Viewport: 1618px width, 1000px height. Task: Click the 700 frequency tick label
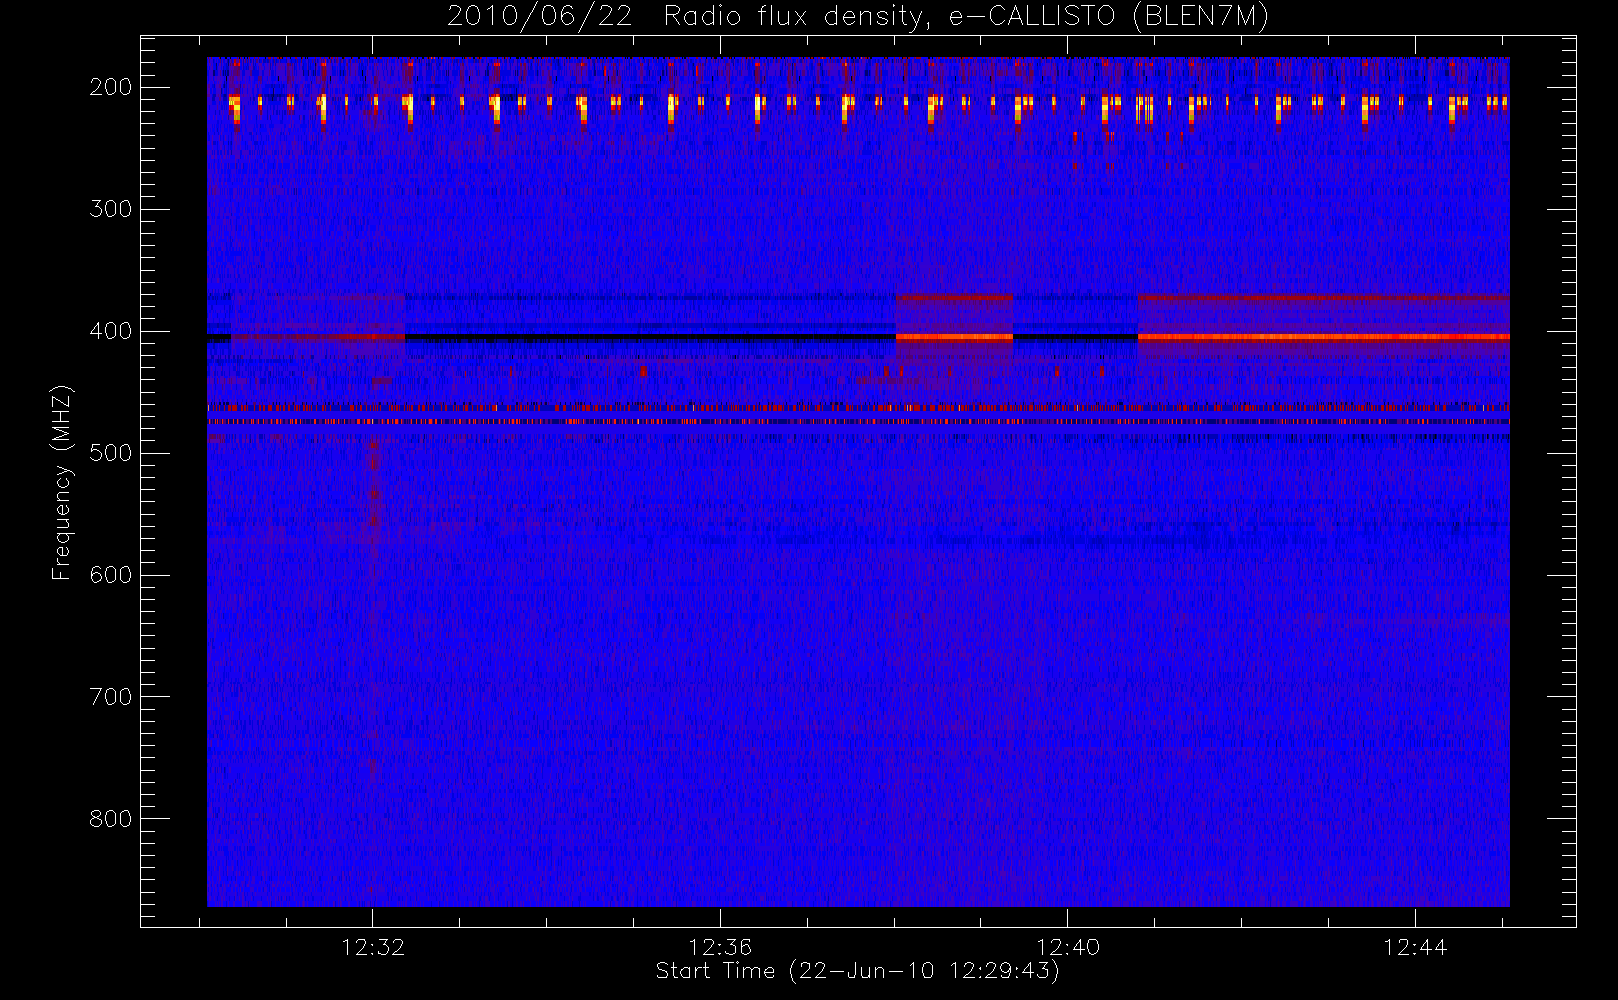pyautogui.click(x=111, y=697)
